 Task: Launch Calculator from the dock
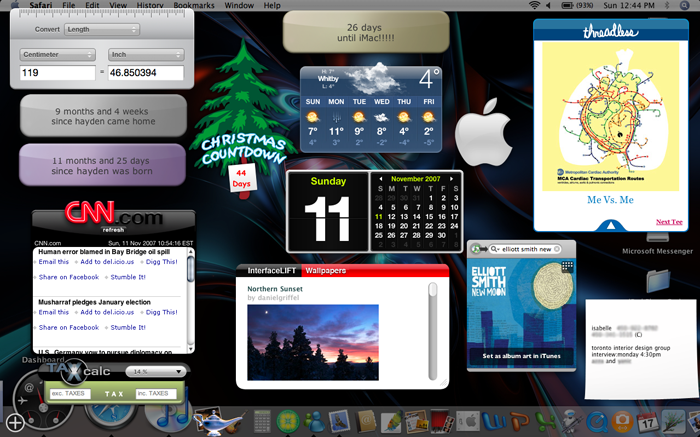(262, 421)
